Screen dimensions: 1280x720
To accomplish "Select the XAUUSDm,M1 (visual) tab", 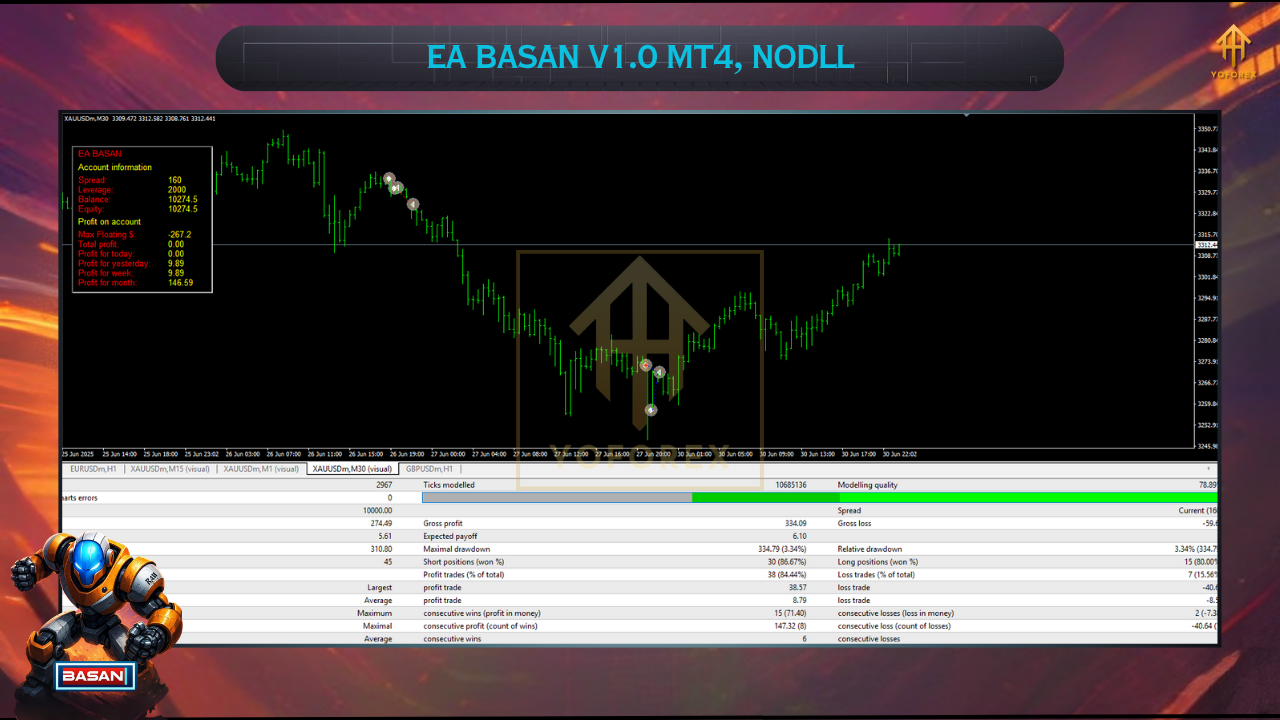I will pos(261,468).
